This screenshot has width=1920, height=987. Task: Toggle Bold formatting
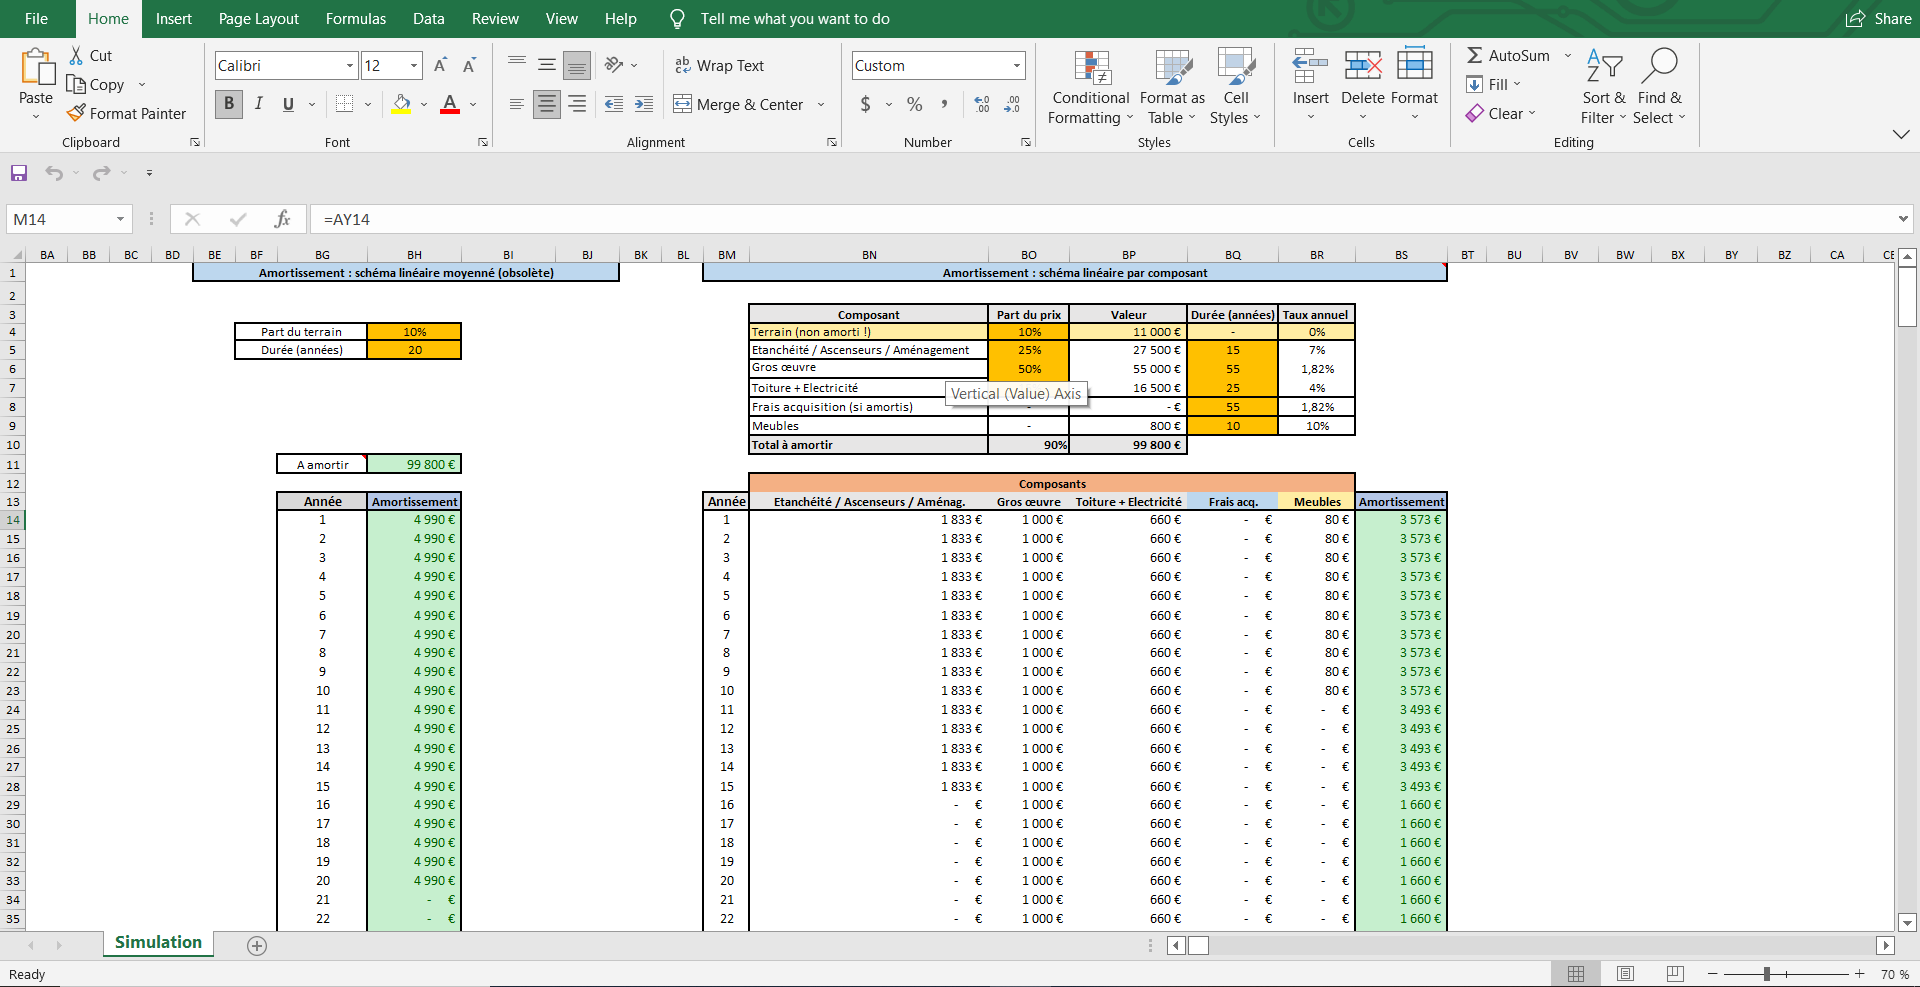pos(229,104)
